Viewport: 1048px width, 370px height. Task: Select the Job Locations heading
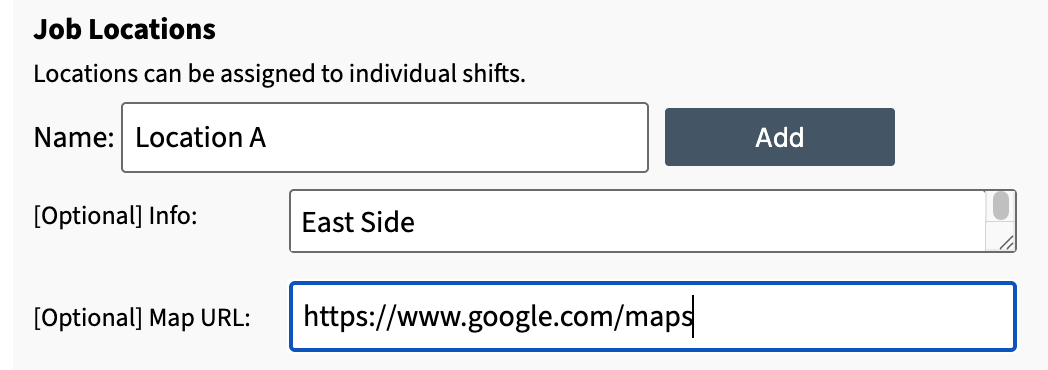[125, 30]
